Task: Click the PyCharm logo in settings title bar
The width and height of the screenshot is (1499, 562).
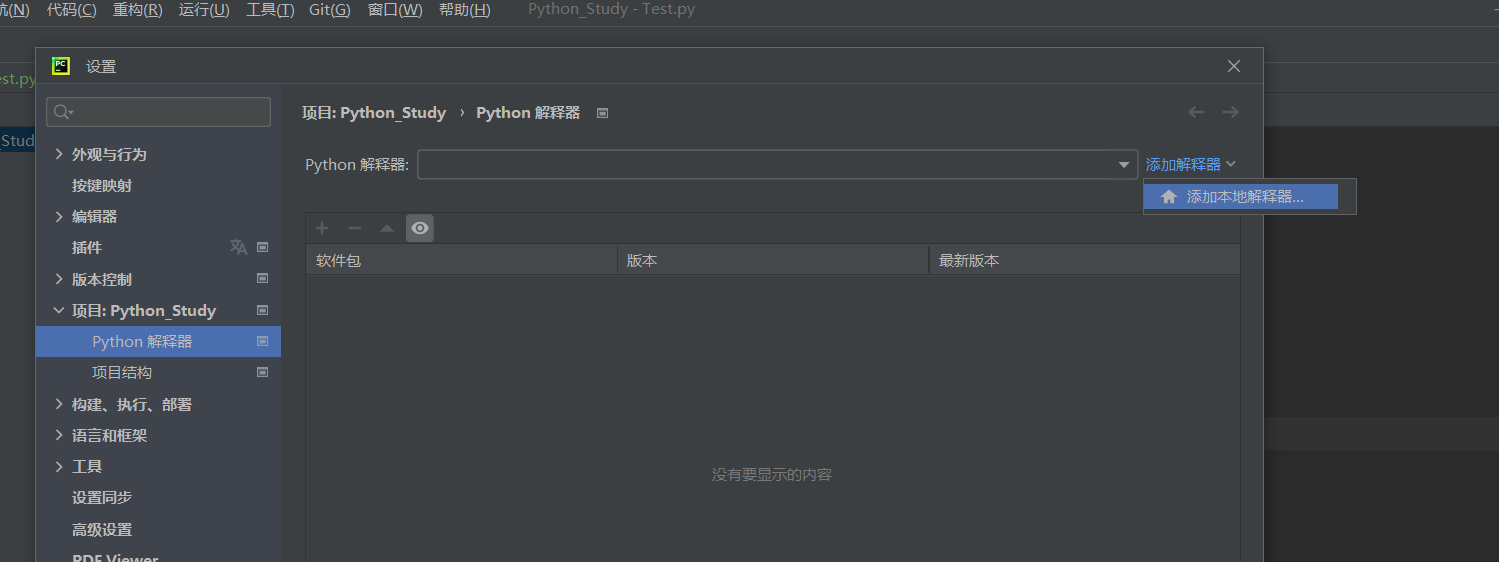Action: tap(61, 66)
